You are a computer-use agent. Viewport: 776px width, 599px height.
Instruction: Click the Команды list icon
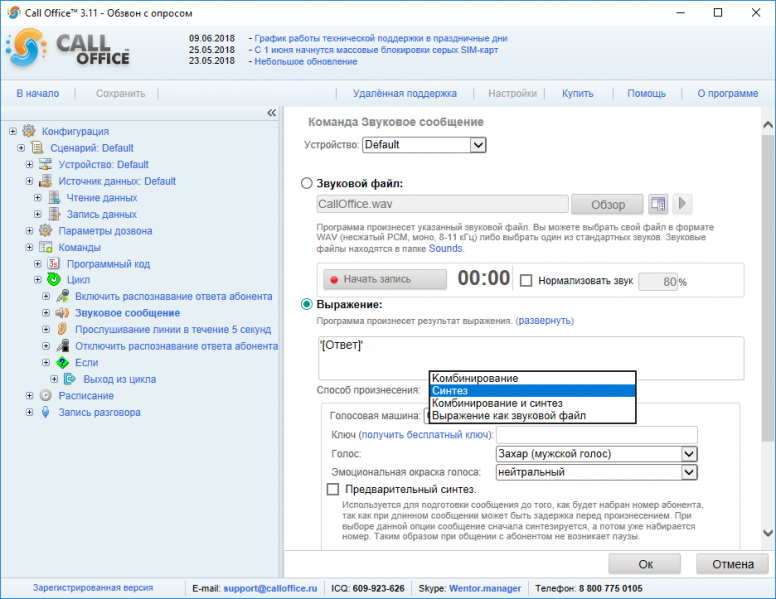point(46,247)
